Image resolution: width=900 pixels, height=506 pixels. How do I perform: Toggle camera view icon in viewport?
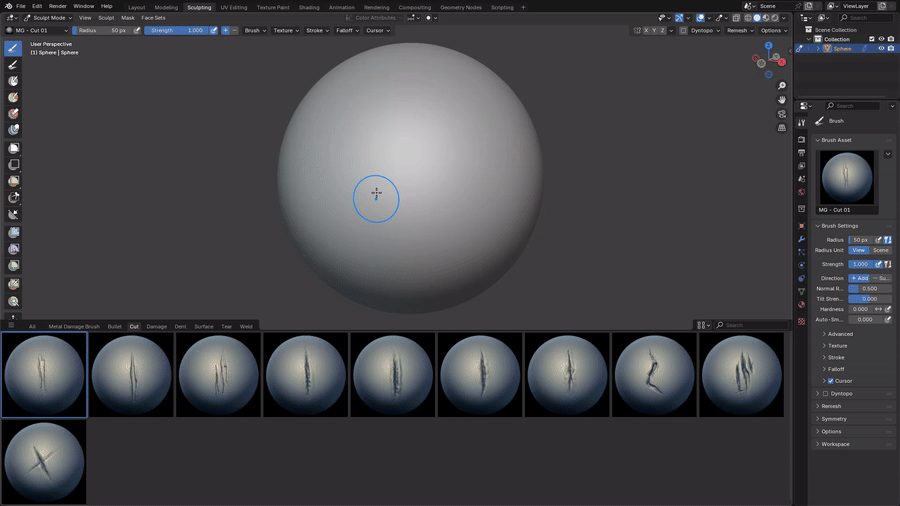[781, 114]
